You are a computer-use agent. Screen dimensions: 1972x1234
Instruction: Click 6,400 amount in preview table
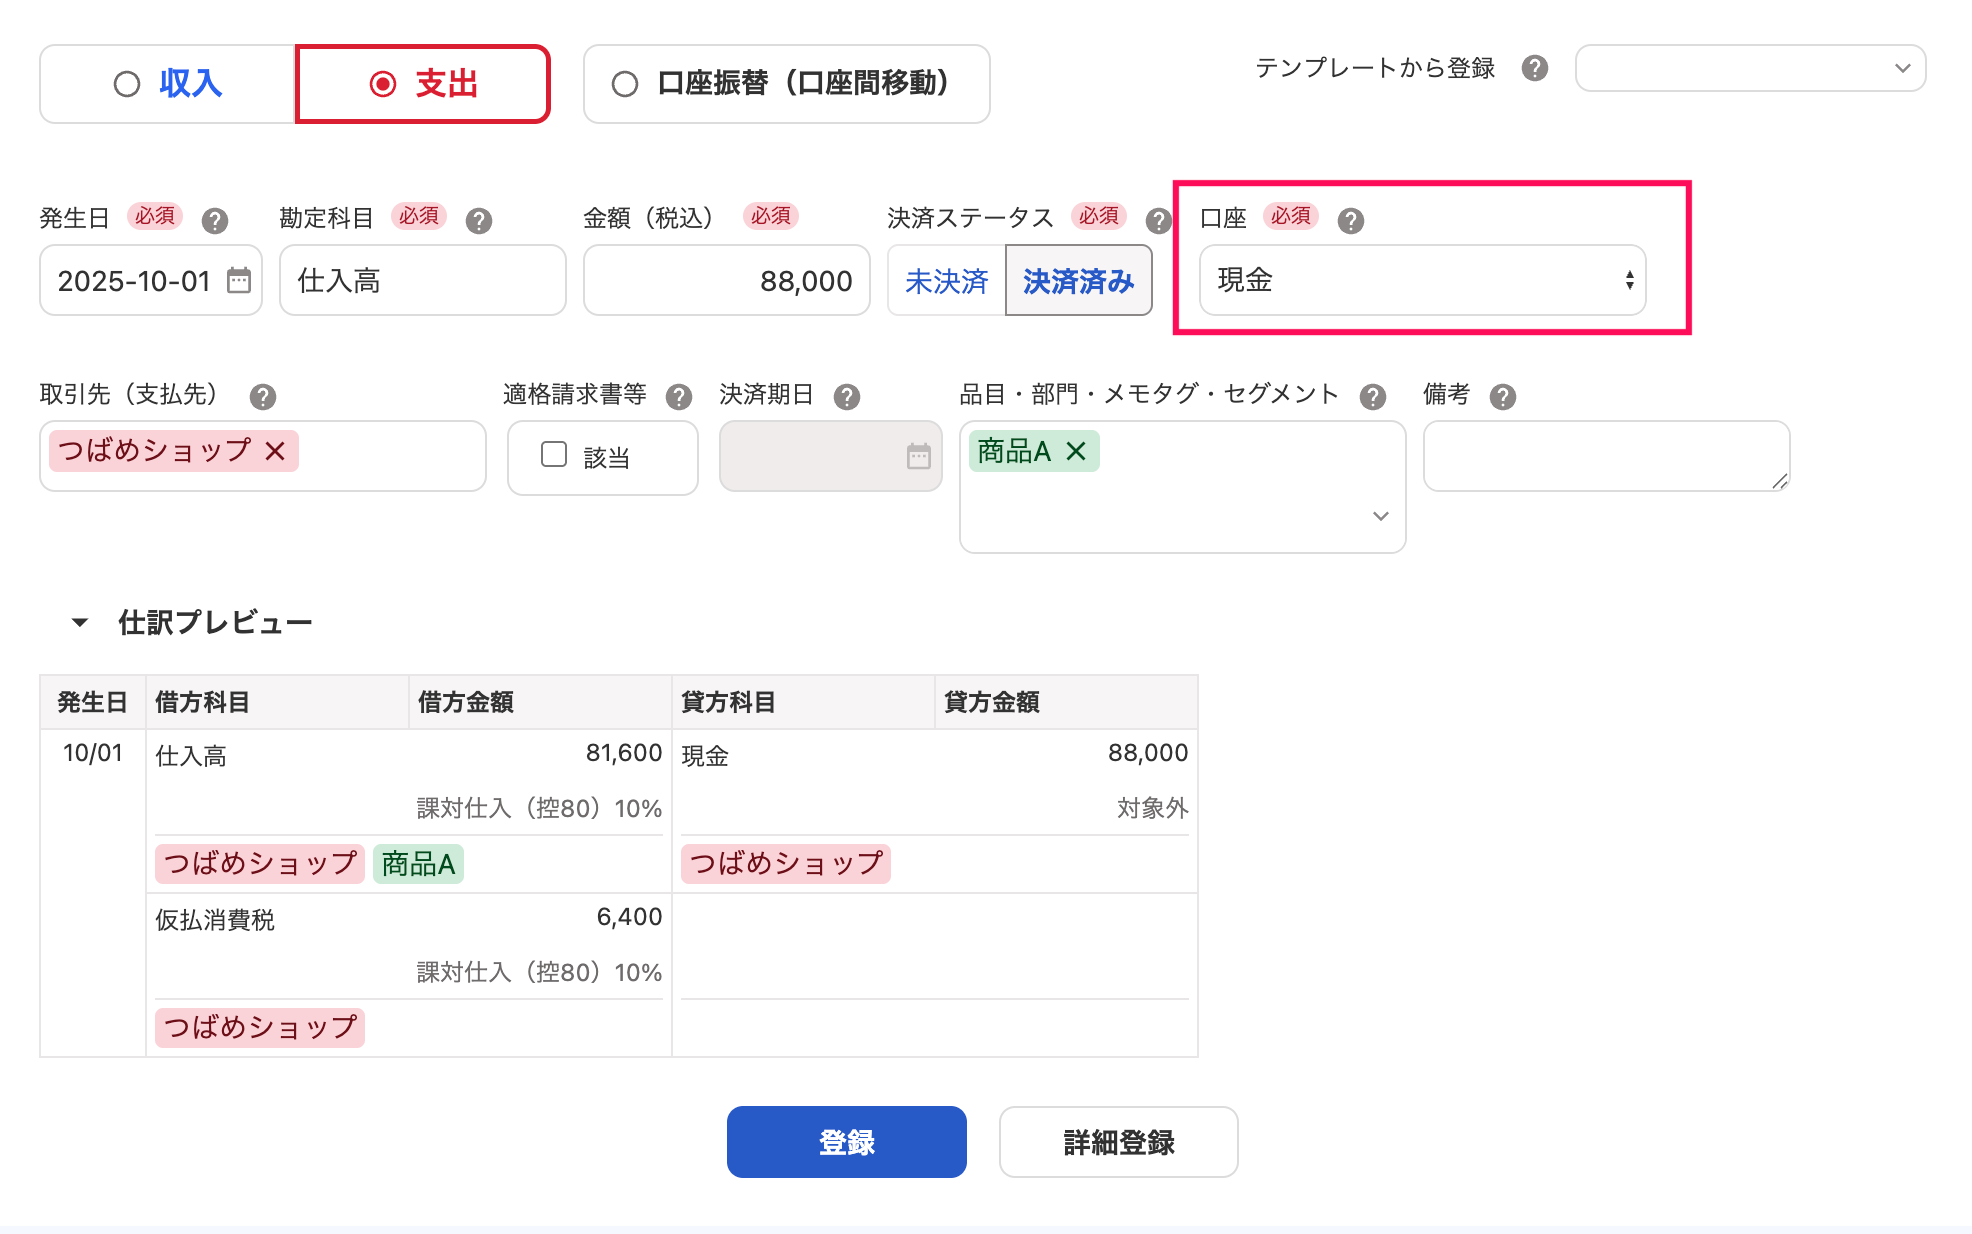point(629,917)
